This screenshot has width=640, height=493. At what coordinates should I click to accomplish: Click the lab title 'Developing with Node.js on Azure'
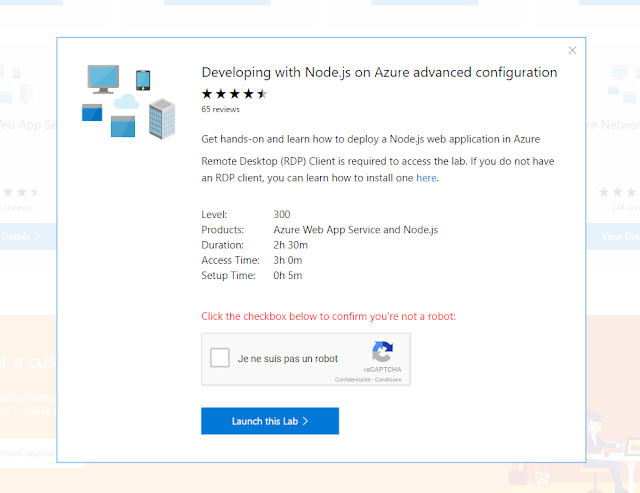pos(379,72)
